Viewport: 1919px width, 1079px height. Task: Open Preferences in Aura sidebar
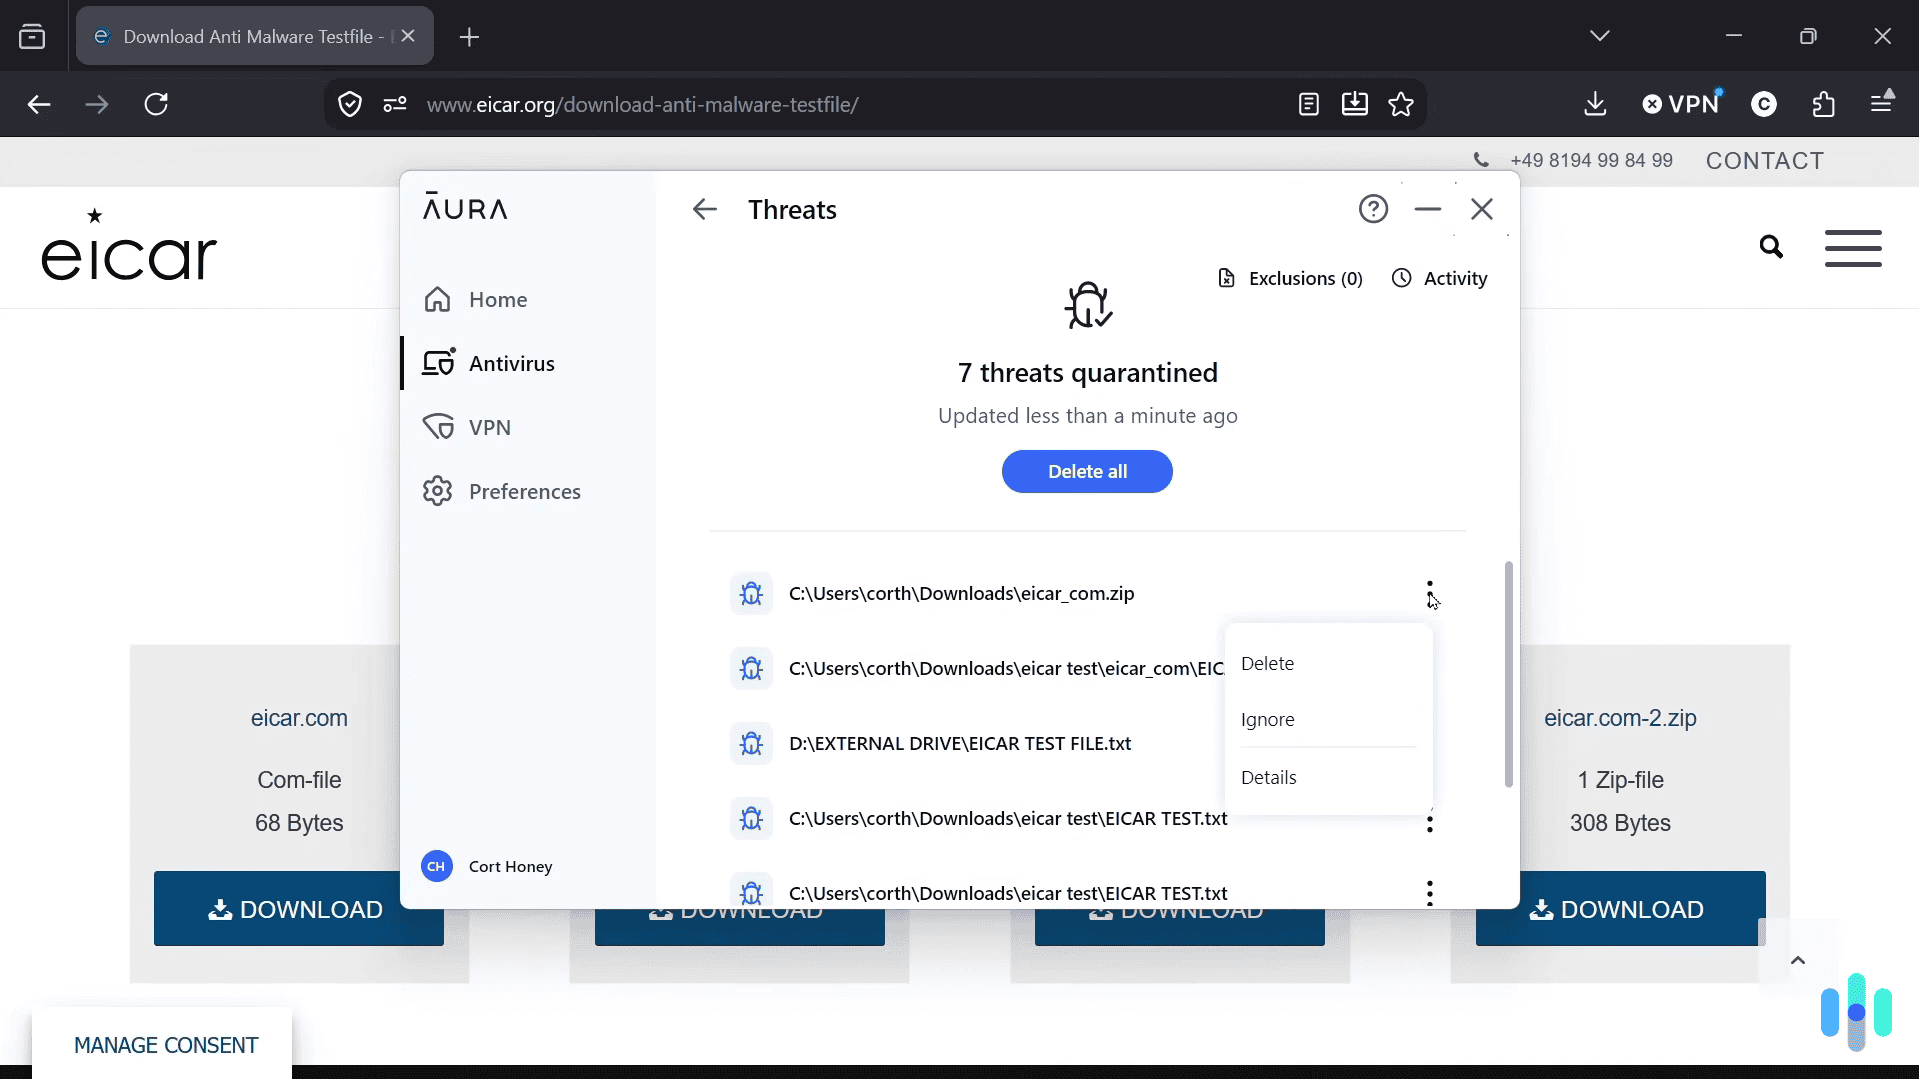501,491
